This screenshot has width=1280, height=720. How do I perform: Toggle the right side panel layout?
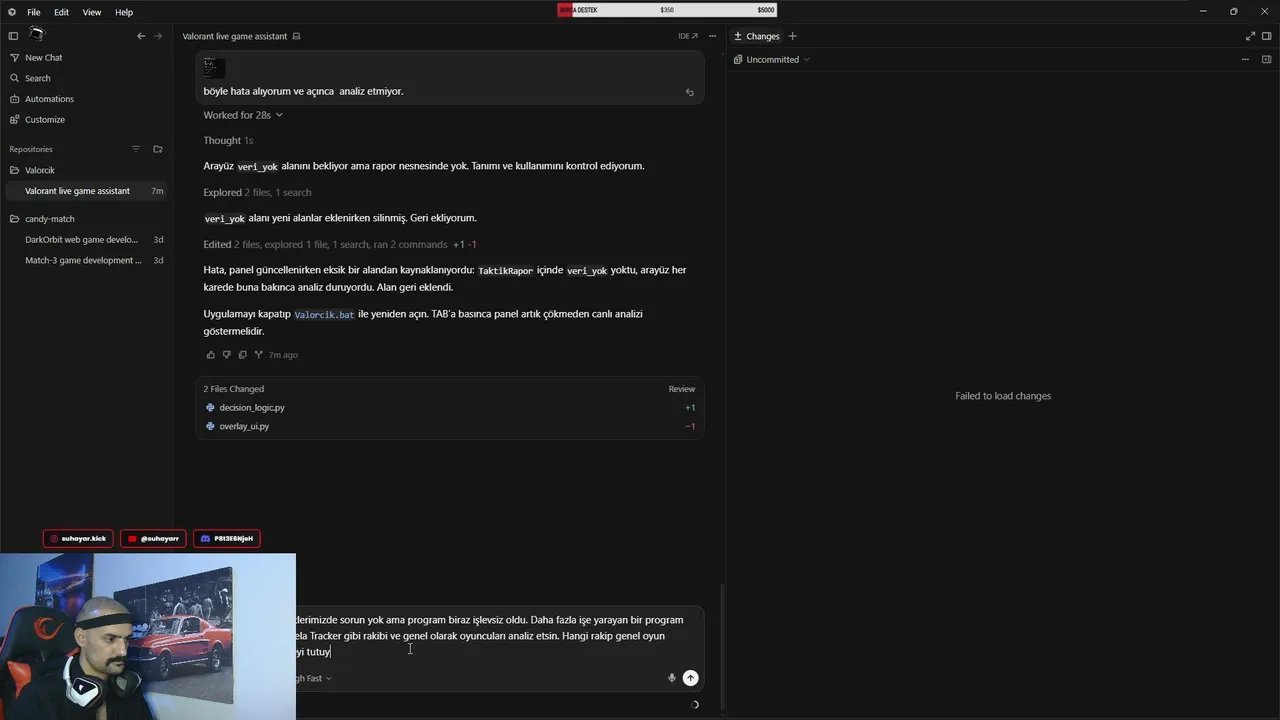(x=1266, y=36)
